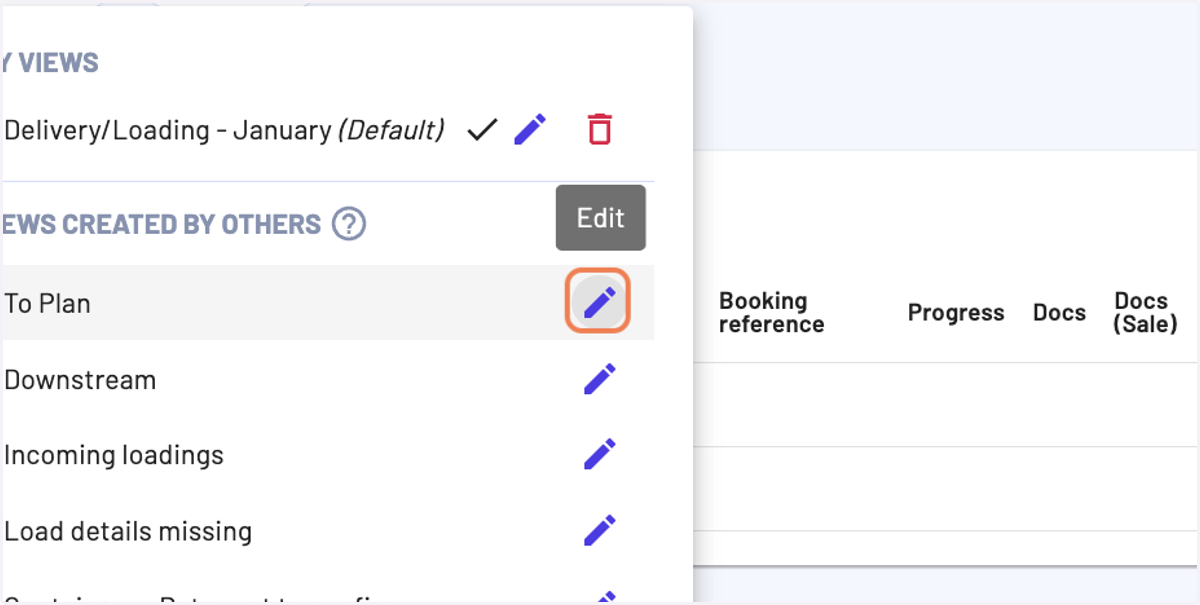The width and height of the screenshot is (1200, 605).
Task: Select the Delivery/Loading - January view
Action: click(224, 130)
